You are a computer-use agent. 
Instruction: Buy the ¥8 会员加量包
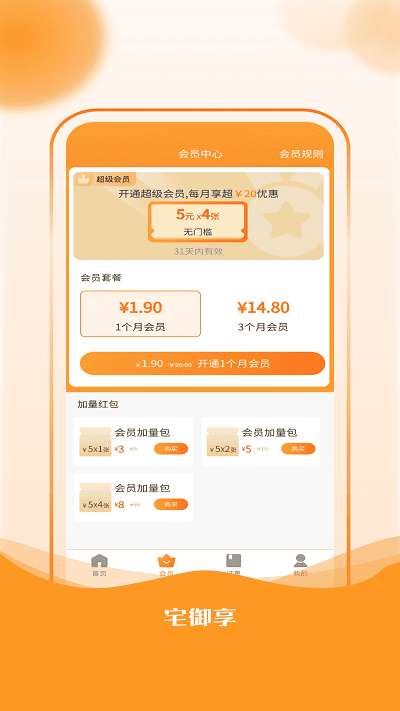pyautogui.click(x=171, y=505)
